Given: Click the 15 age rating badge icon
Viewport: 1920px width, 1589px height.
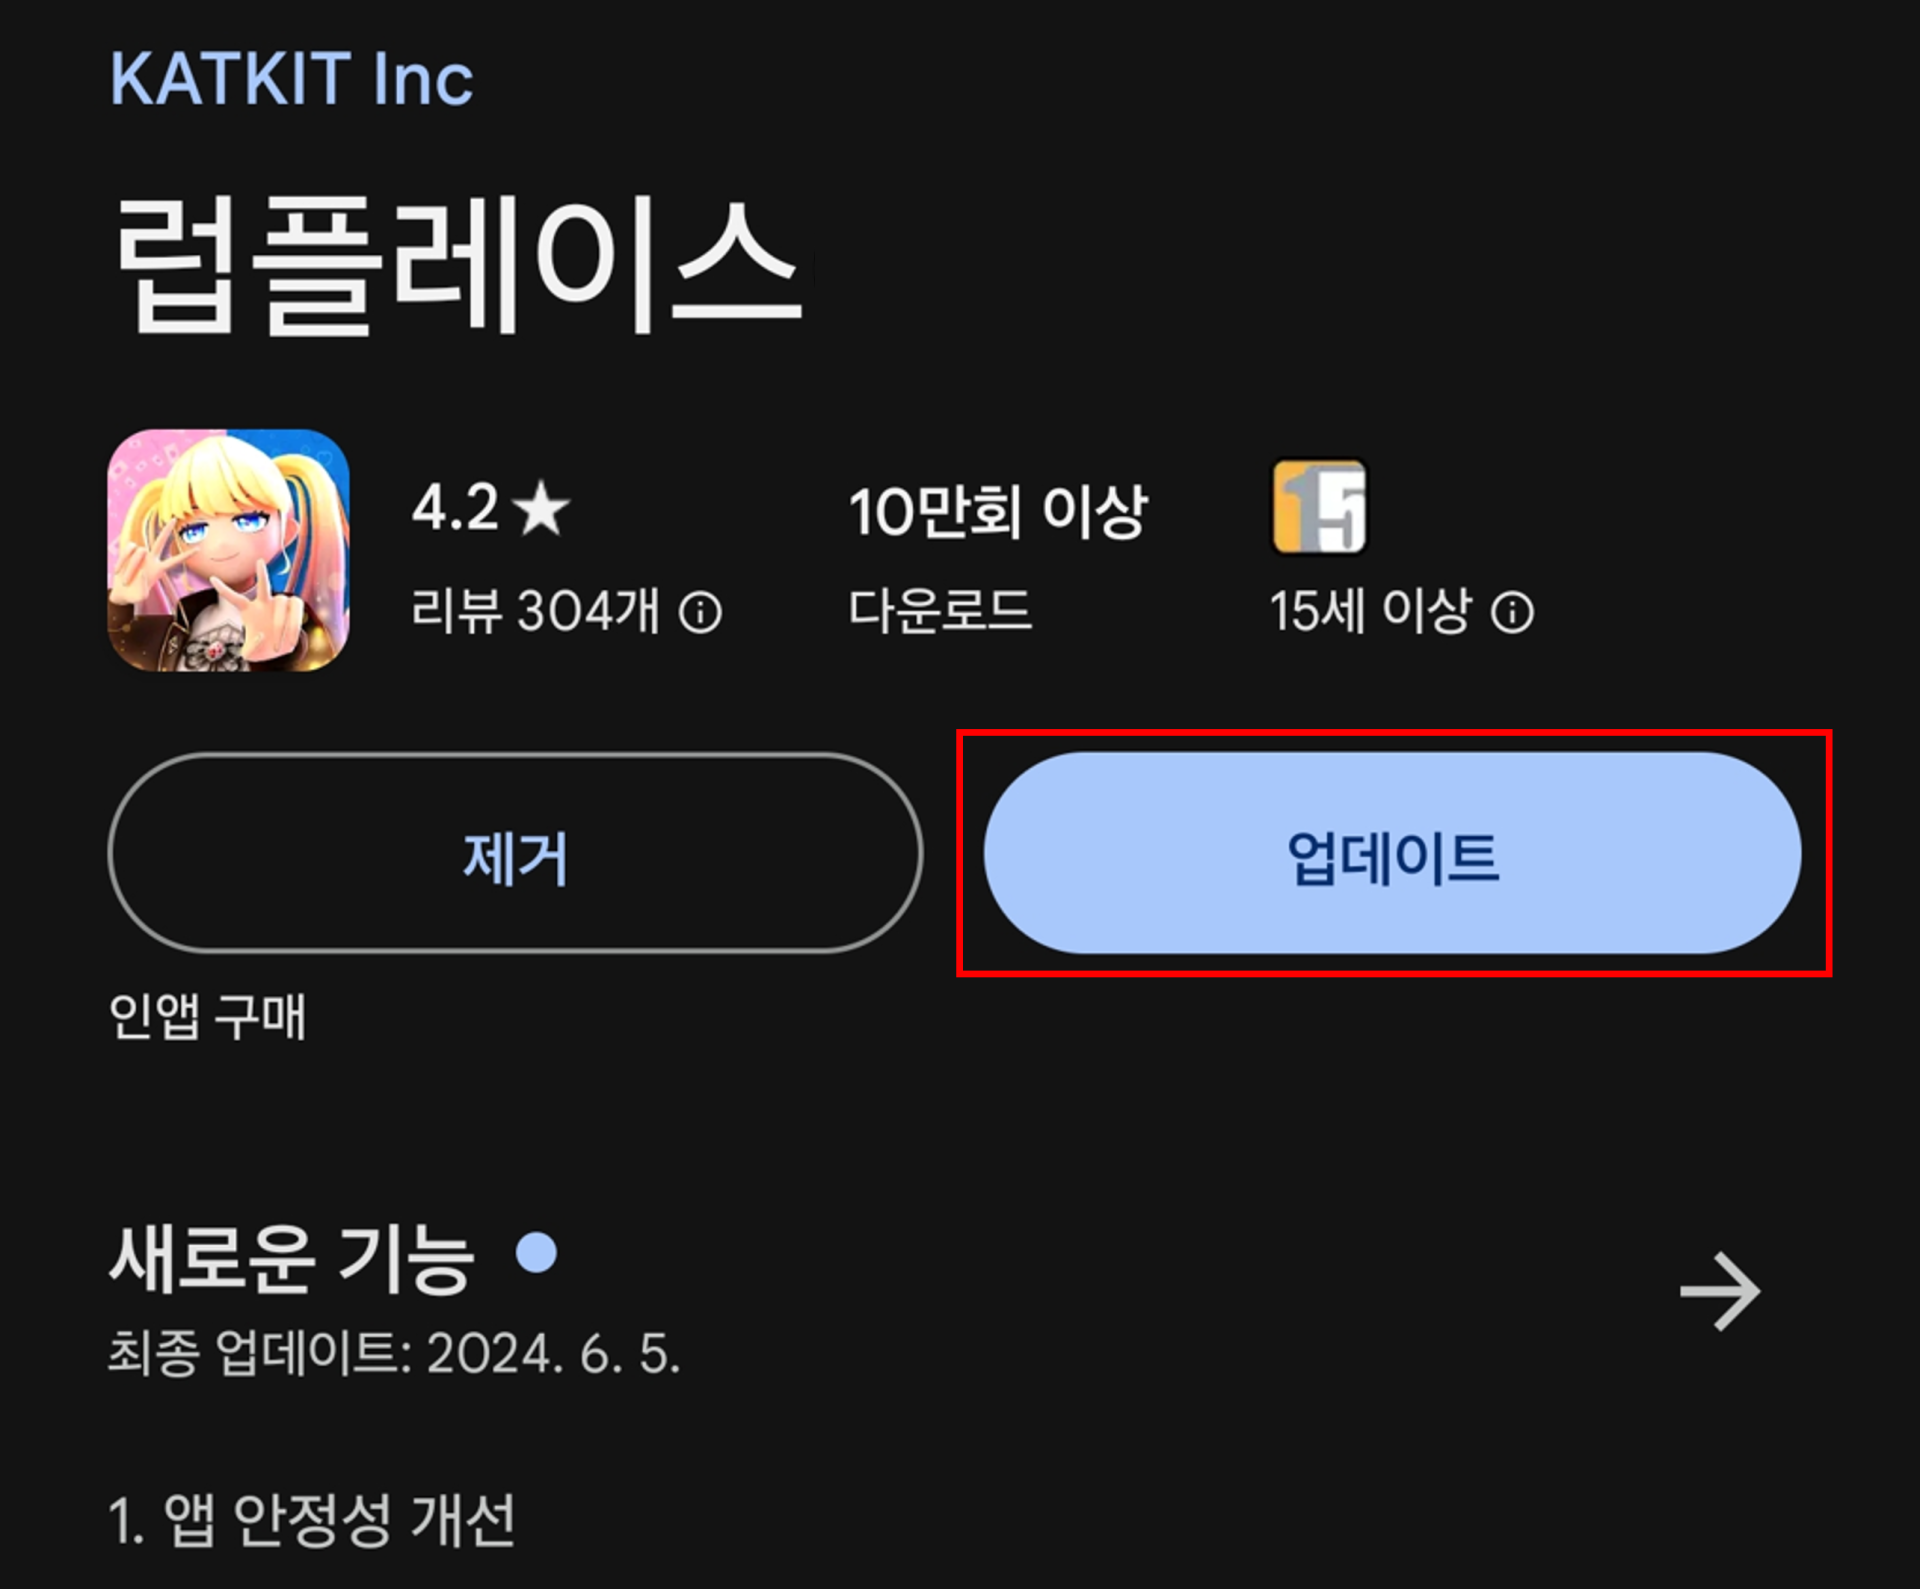Looking at the screenshot, I should click(1319, 506).
